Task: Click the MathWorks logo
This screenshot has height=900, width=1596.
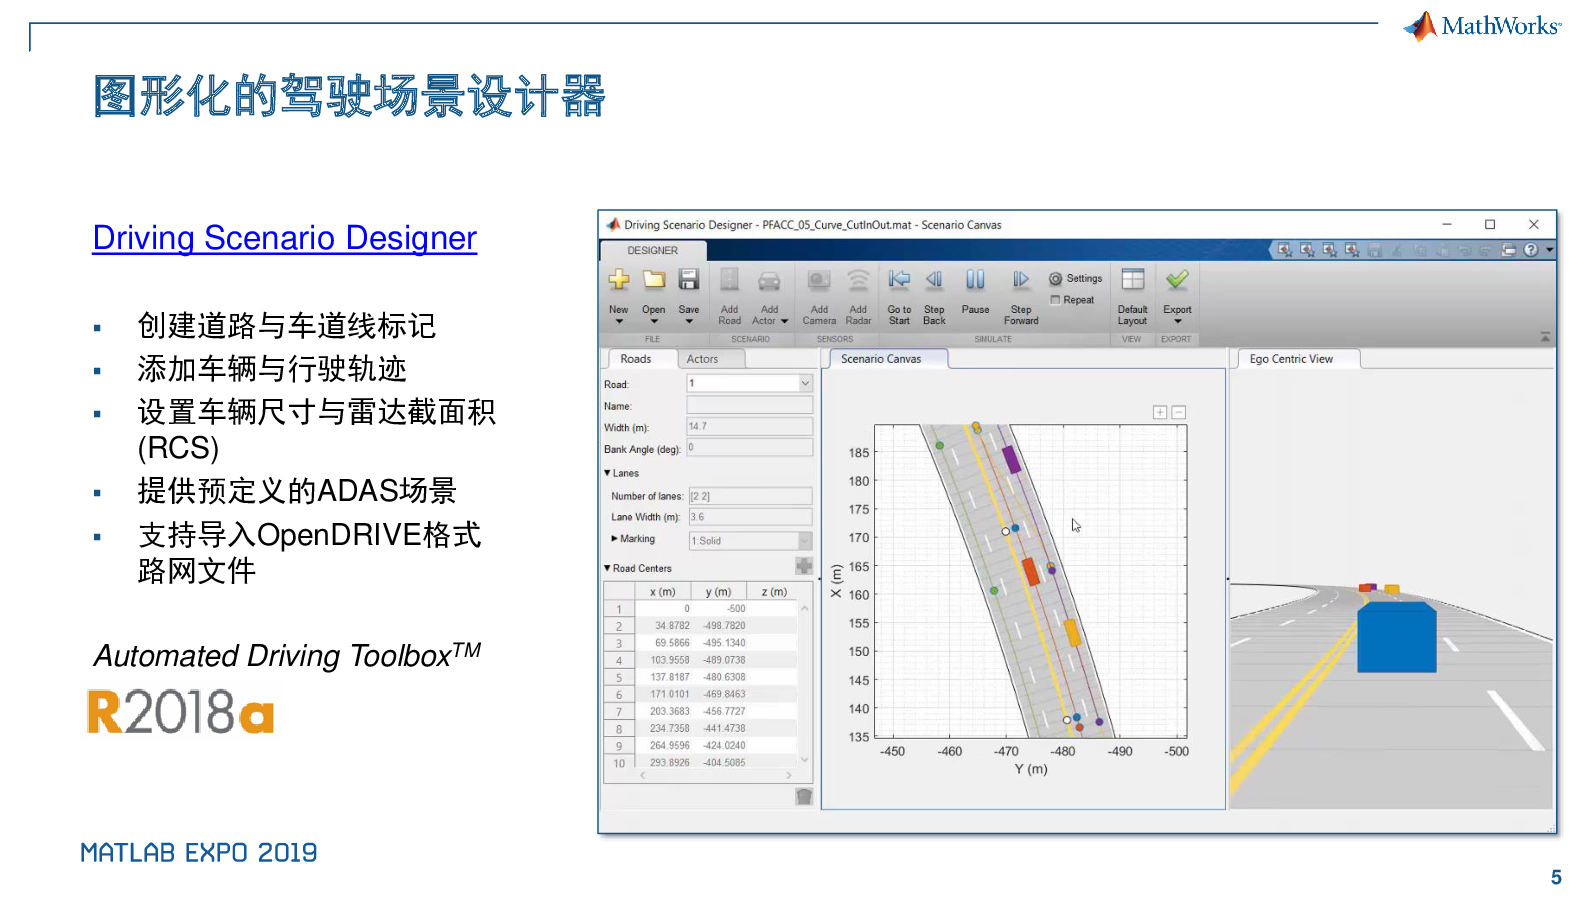Action: (x=1482, y=26)
